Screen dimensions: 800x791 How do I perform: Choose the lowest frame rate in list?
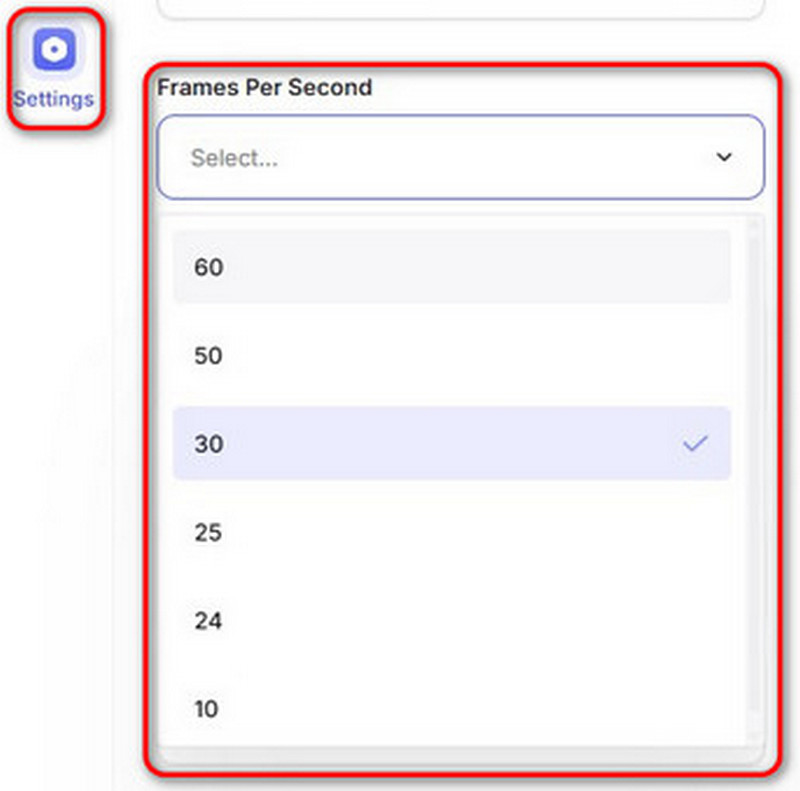point(451,709)
